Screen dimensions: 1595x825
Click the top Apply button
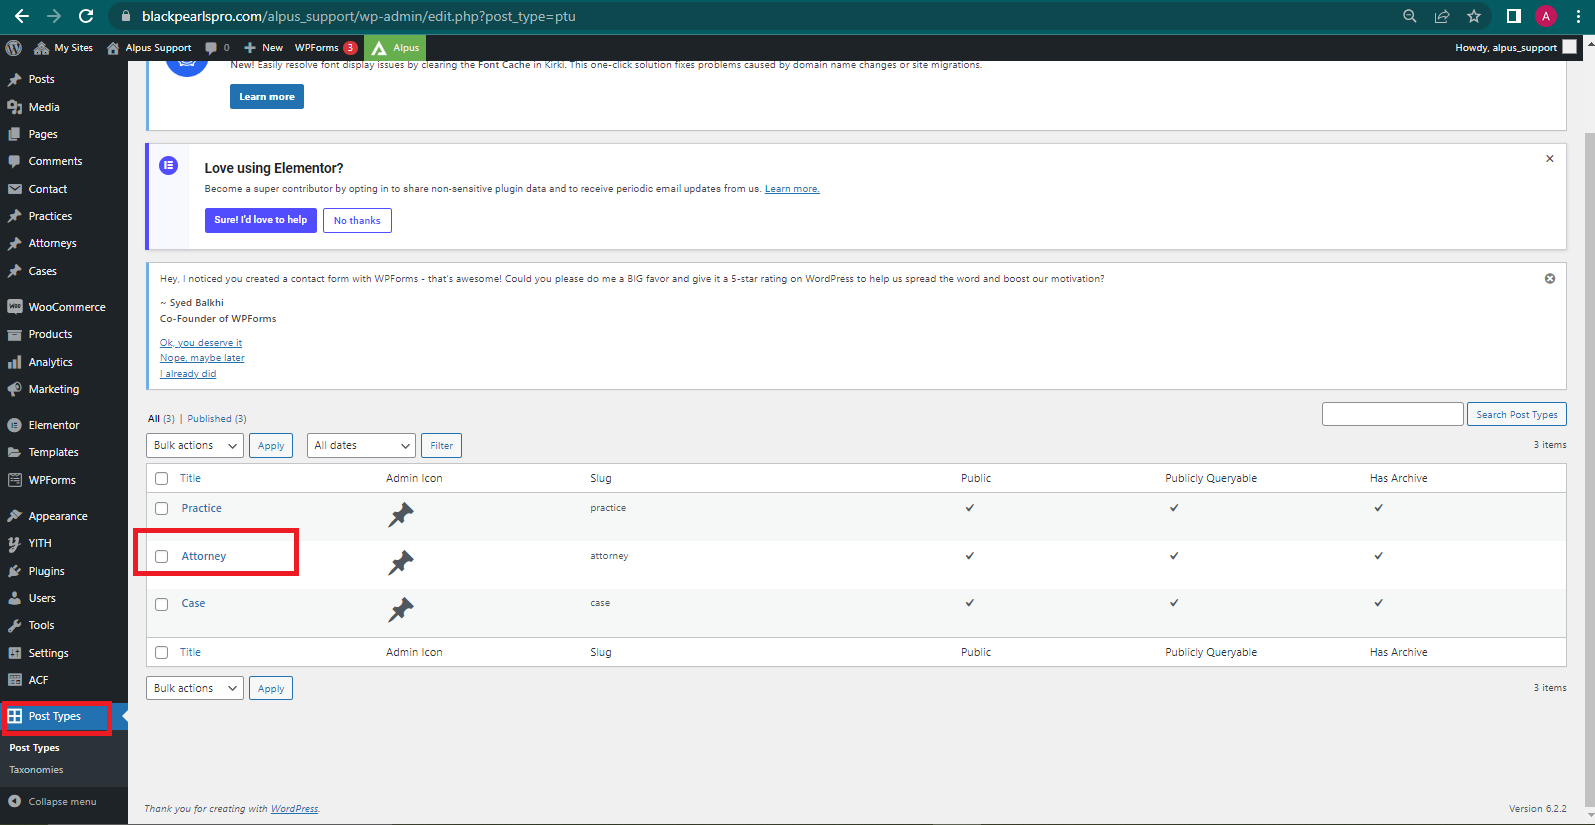point(271,445)
